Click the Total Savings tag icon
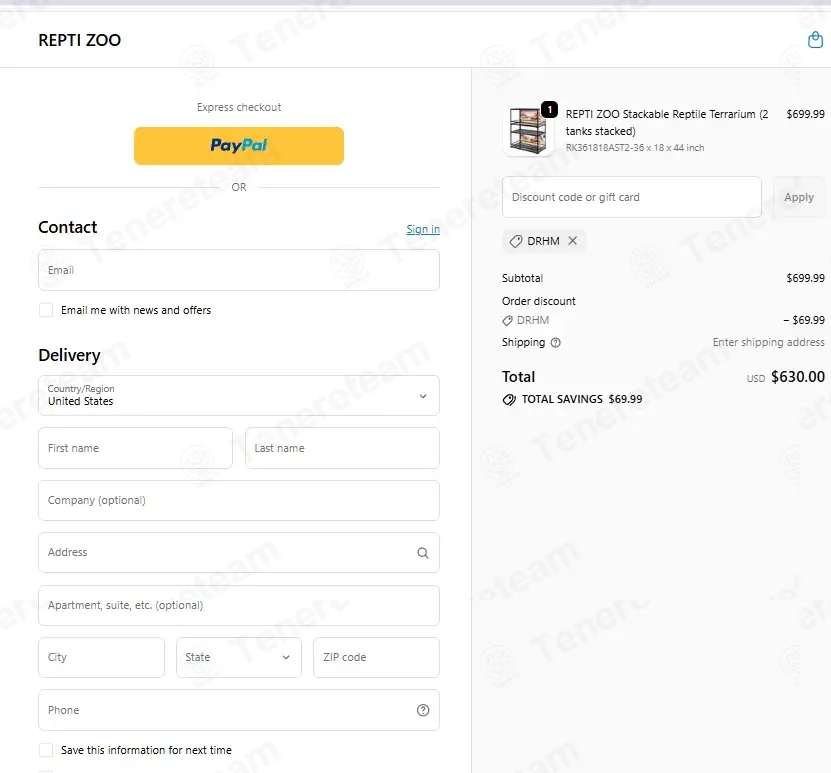This screenshot has height=773, width=831. [x=509, y=399]
